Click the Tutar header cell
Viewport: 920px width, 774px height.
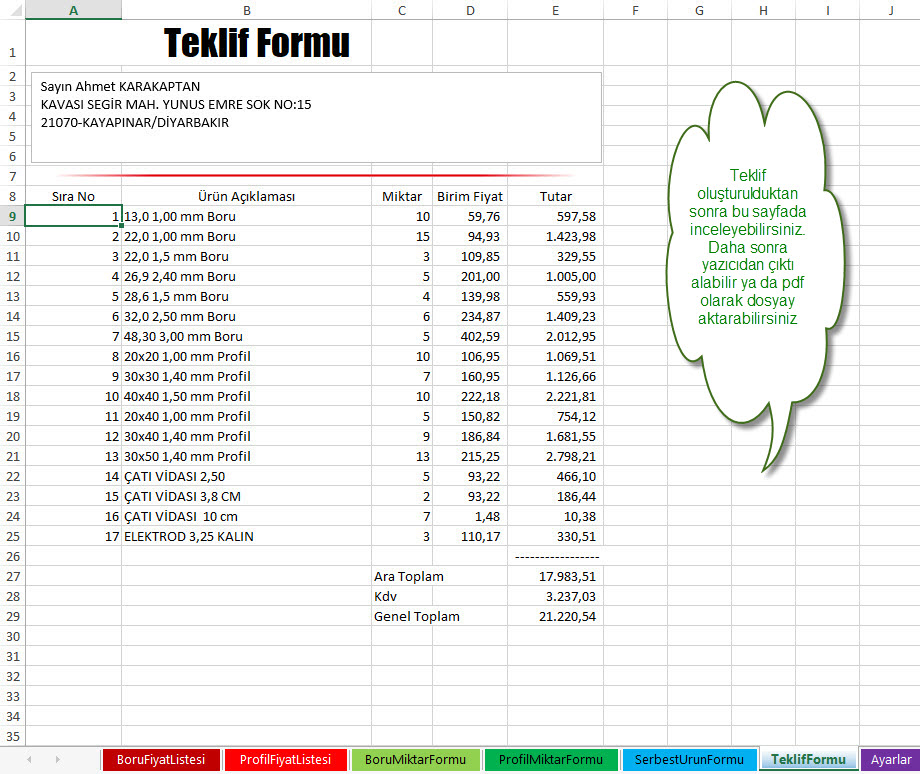(x=556, y=196)
